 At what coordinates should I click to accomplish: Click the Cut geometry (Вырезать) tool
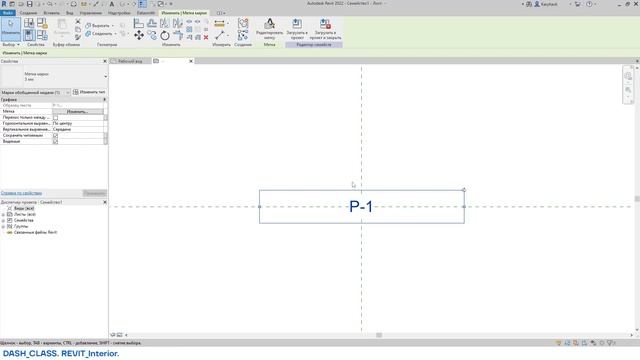pyautogui.click(x=98, y=25)
